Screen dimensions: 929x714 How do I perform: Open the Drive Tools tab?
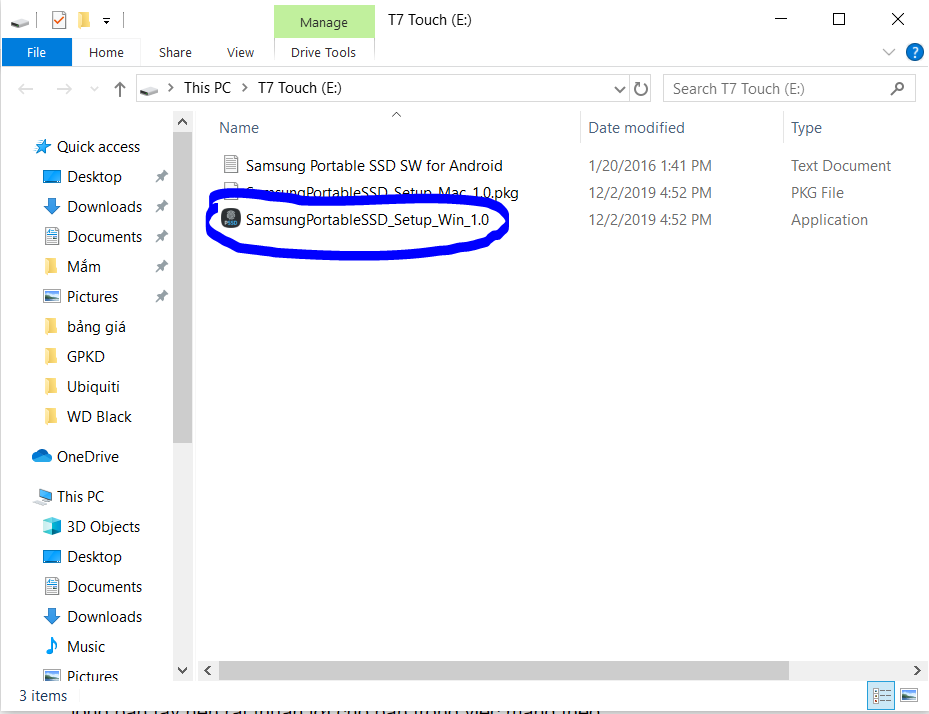tap(323, 52)
